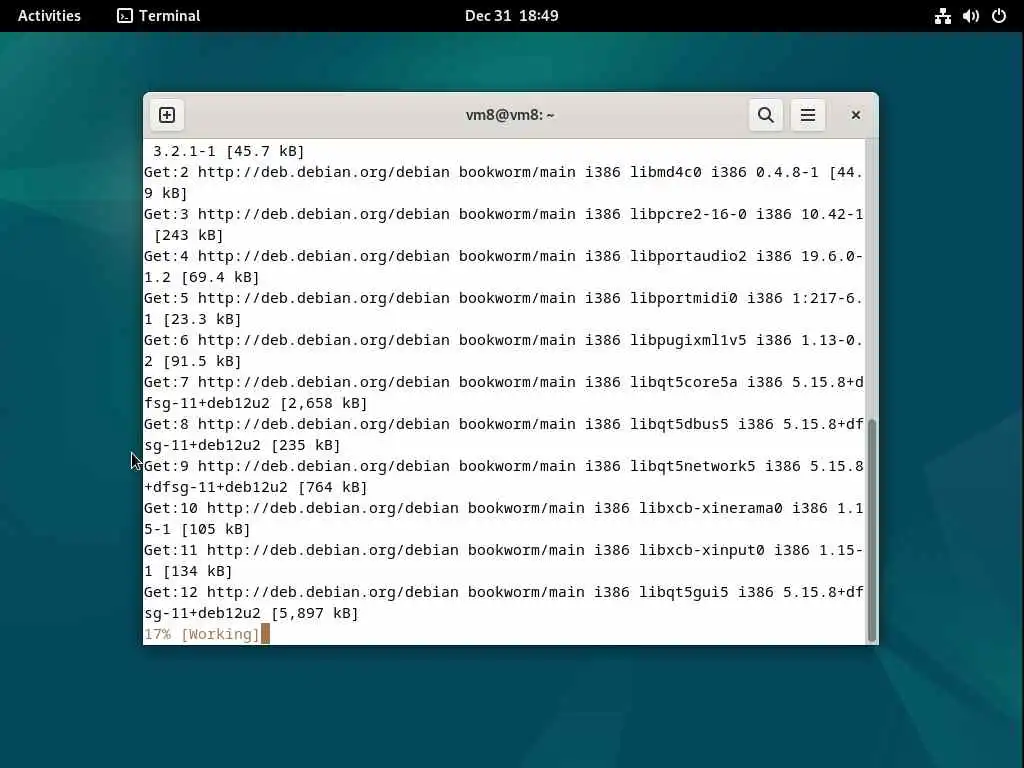This screenshot has height=768, width=1024.
Task: Click the Get:12 libqt5gui5 line
Action: (x=504, y=592)
